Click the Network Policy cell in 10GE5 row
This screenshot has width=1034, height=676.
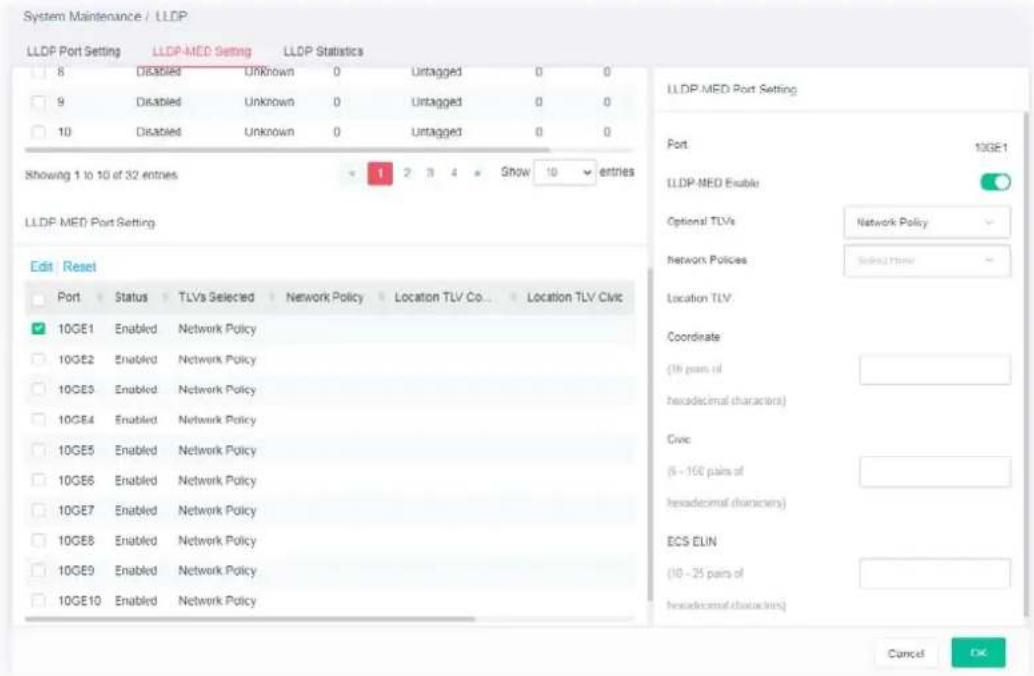(217, 450)
